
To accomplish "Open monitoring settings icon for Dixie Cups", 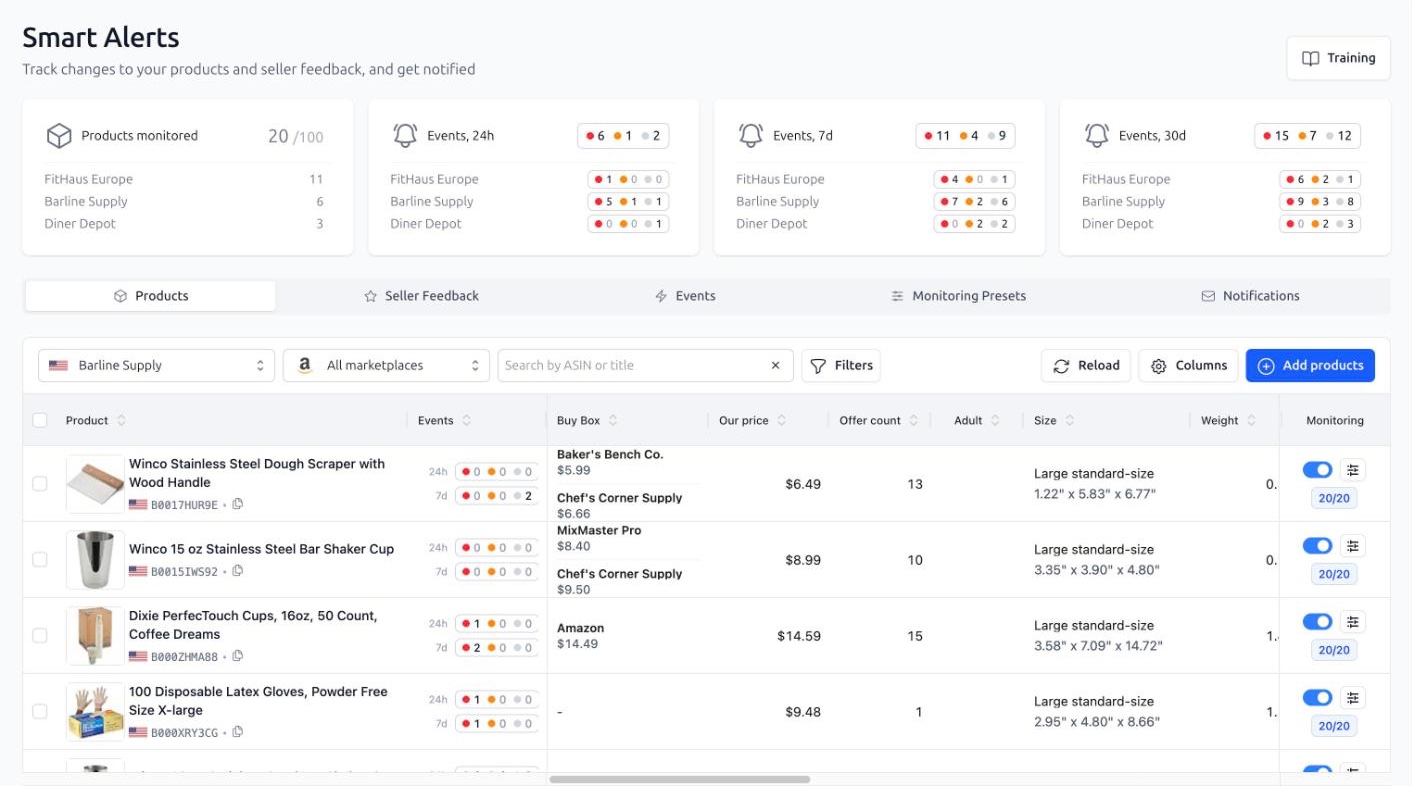I will (x=1353, y=622).
